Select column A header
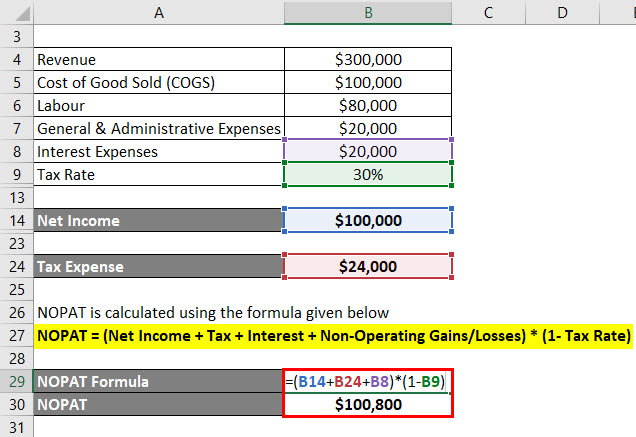Viewport: 636px width, 437px height. (x=159, y=12)
